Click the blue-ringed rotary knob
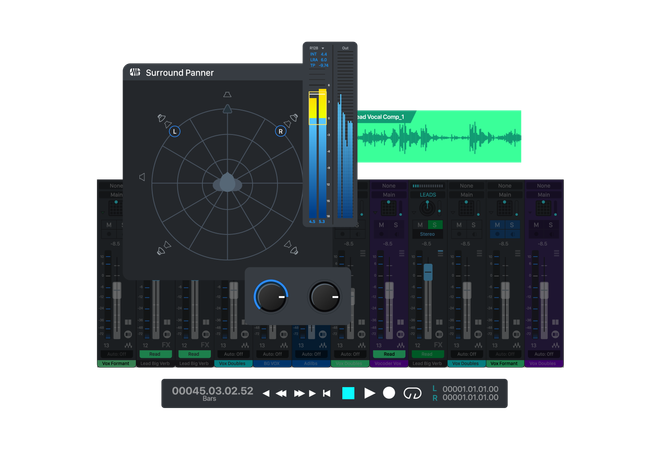The height and width of the screenshot is (450, 666). tap(270, 296)
